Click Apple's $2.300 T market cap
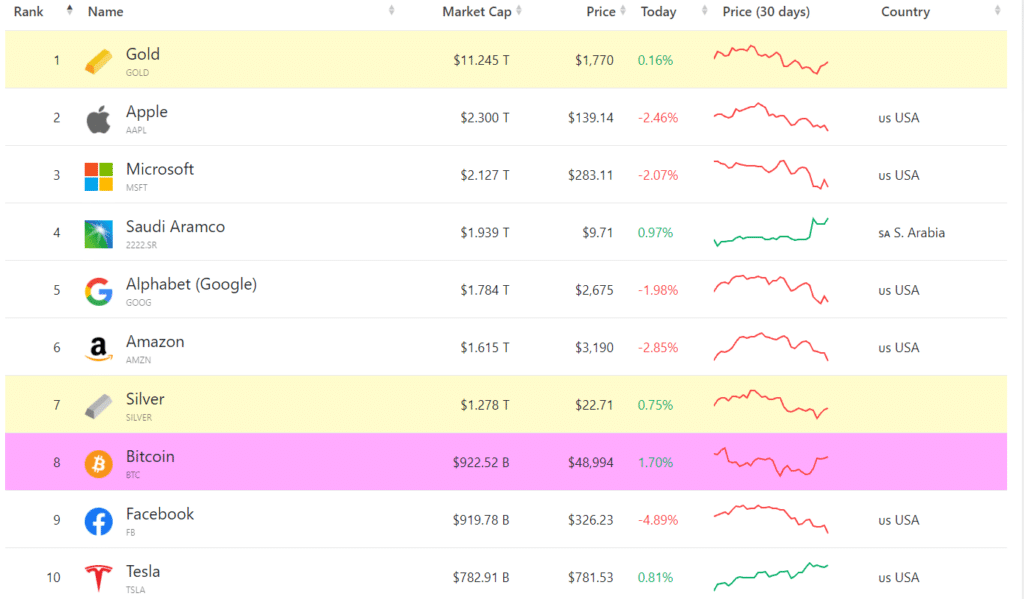The image size is (1024, 599). pyautogui.click(x=485, y=118)
